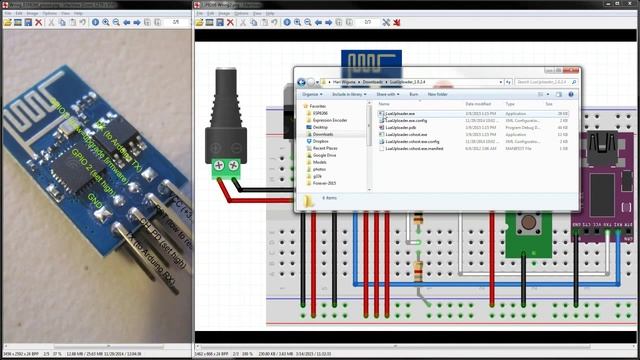Open recent locations arrow beside Forward button

tap(318, 82)
